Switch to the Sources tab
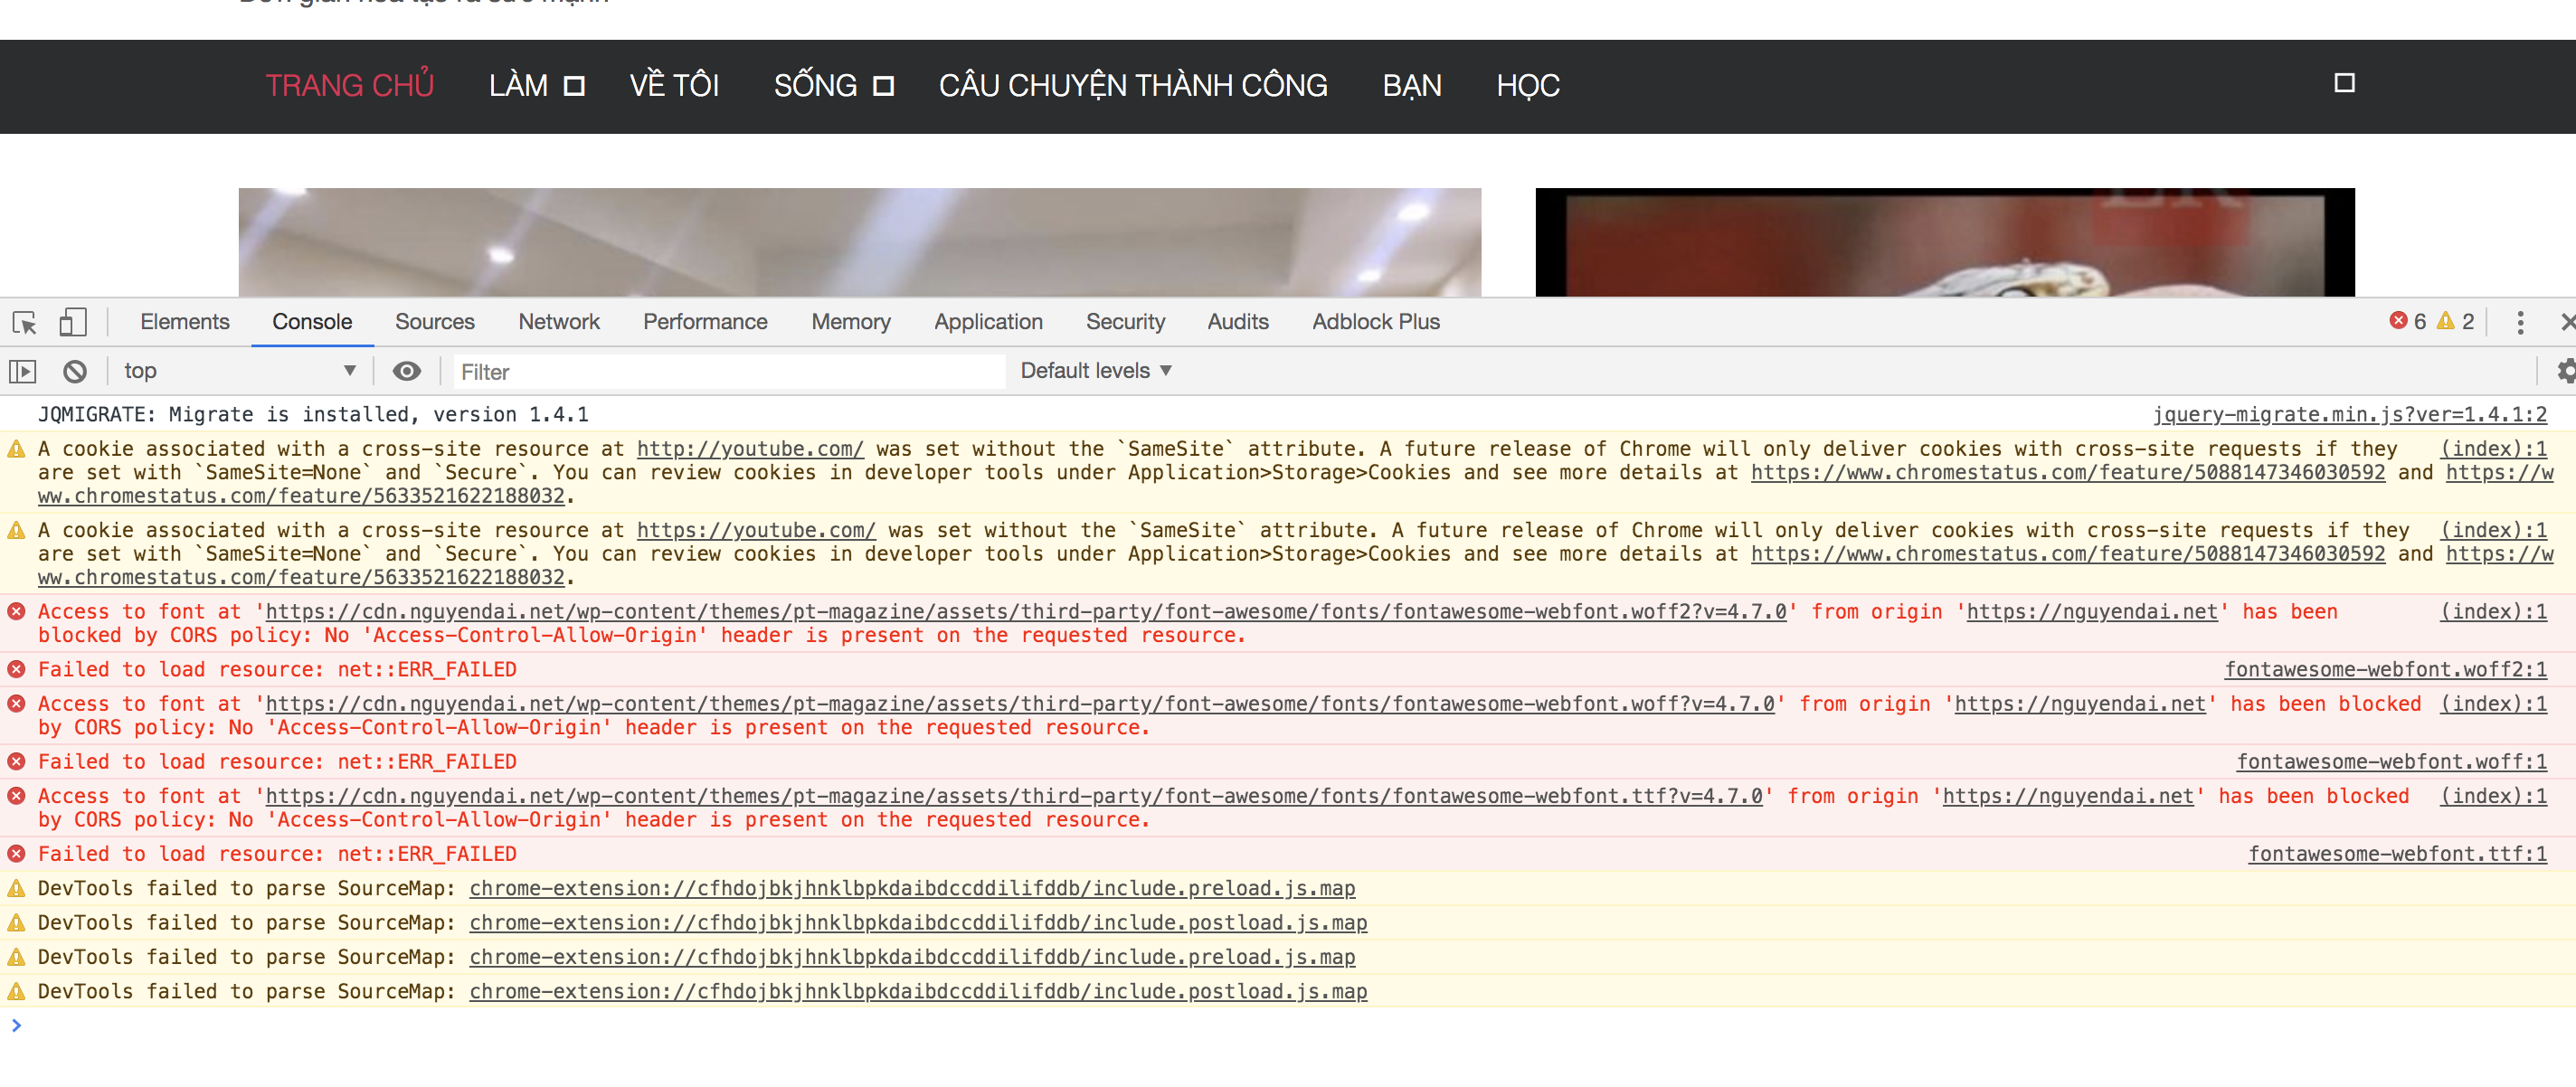Viewport: 2576px width, 1087px height. coord(434,322)
